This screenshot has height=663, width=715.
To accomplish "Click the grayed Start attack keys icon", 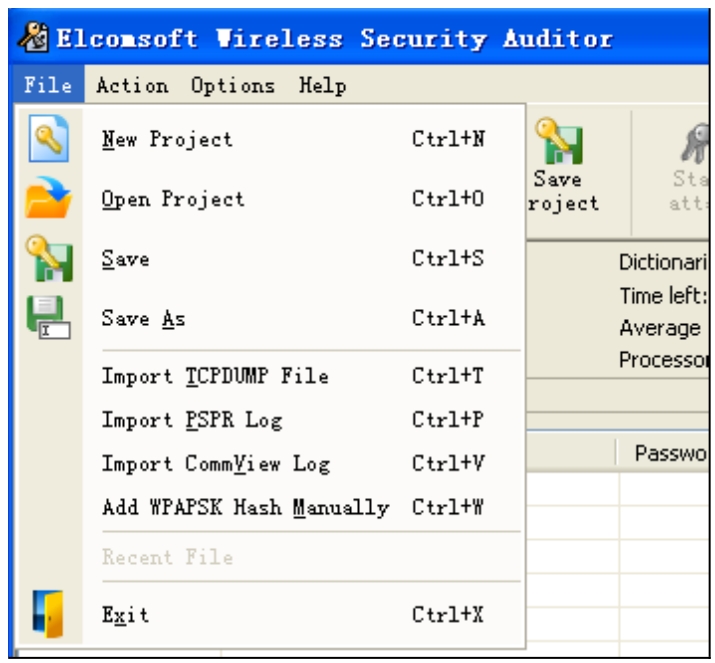I will coord(695,143).
